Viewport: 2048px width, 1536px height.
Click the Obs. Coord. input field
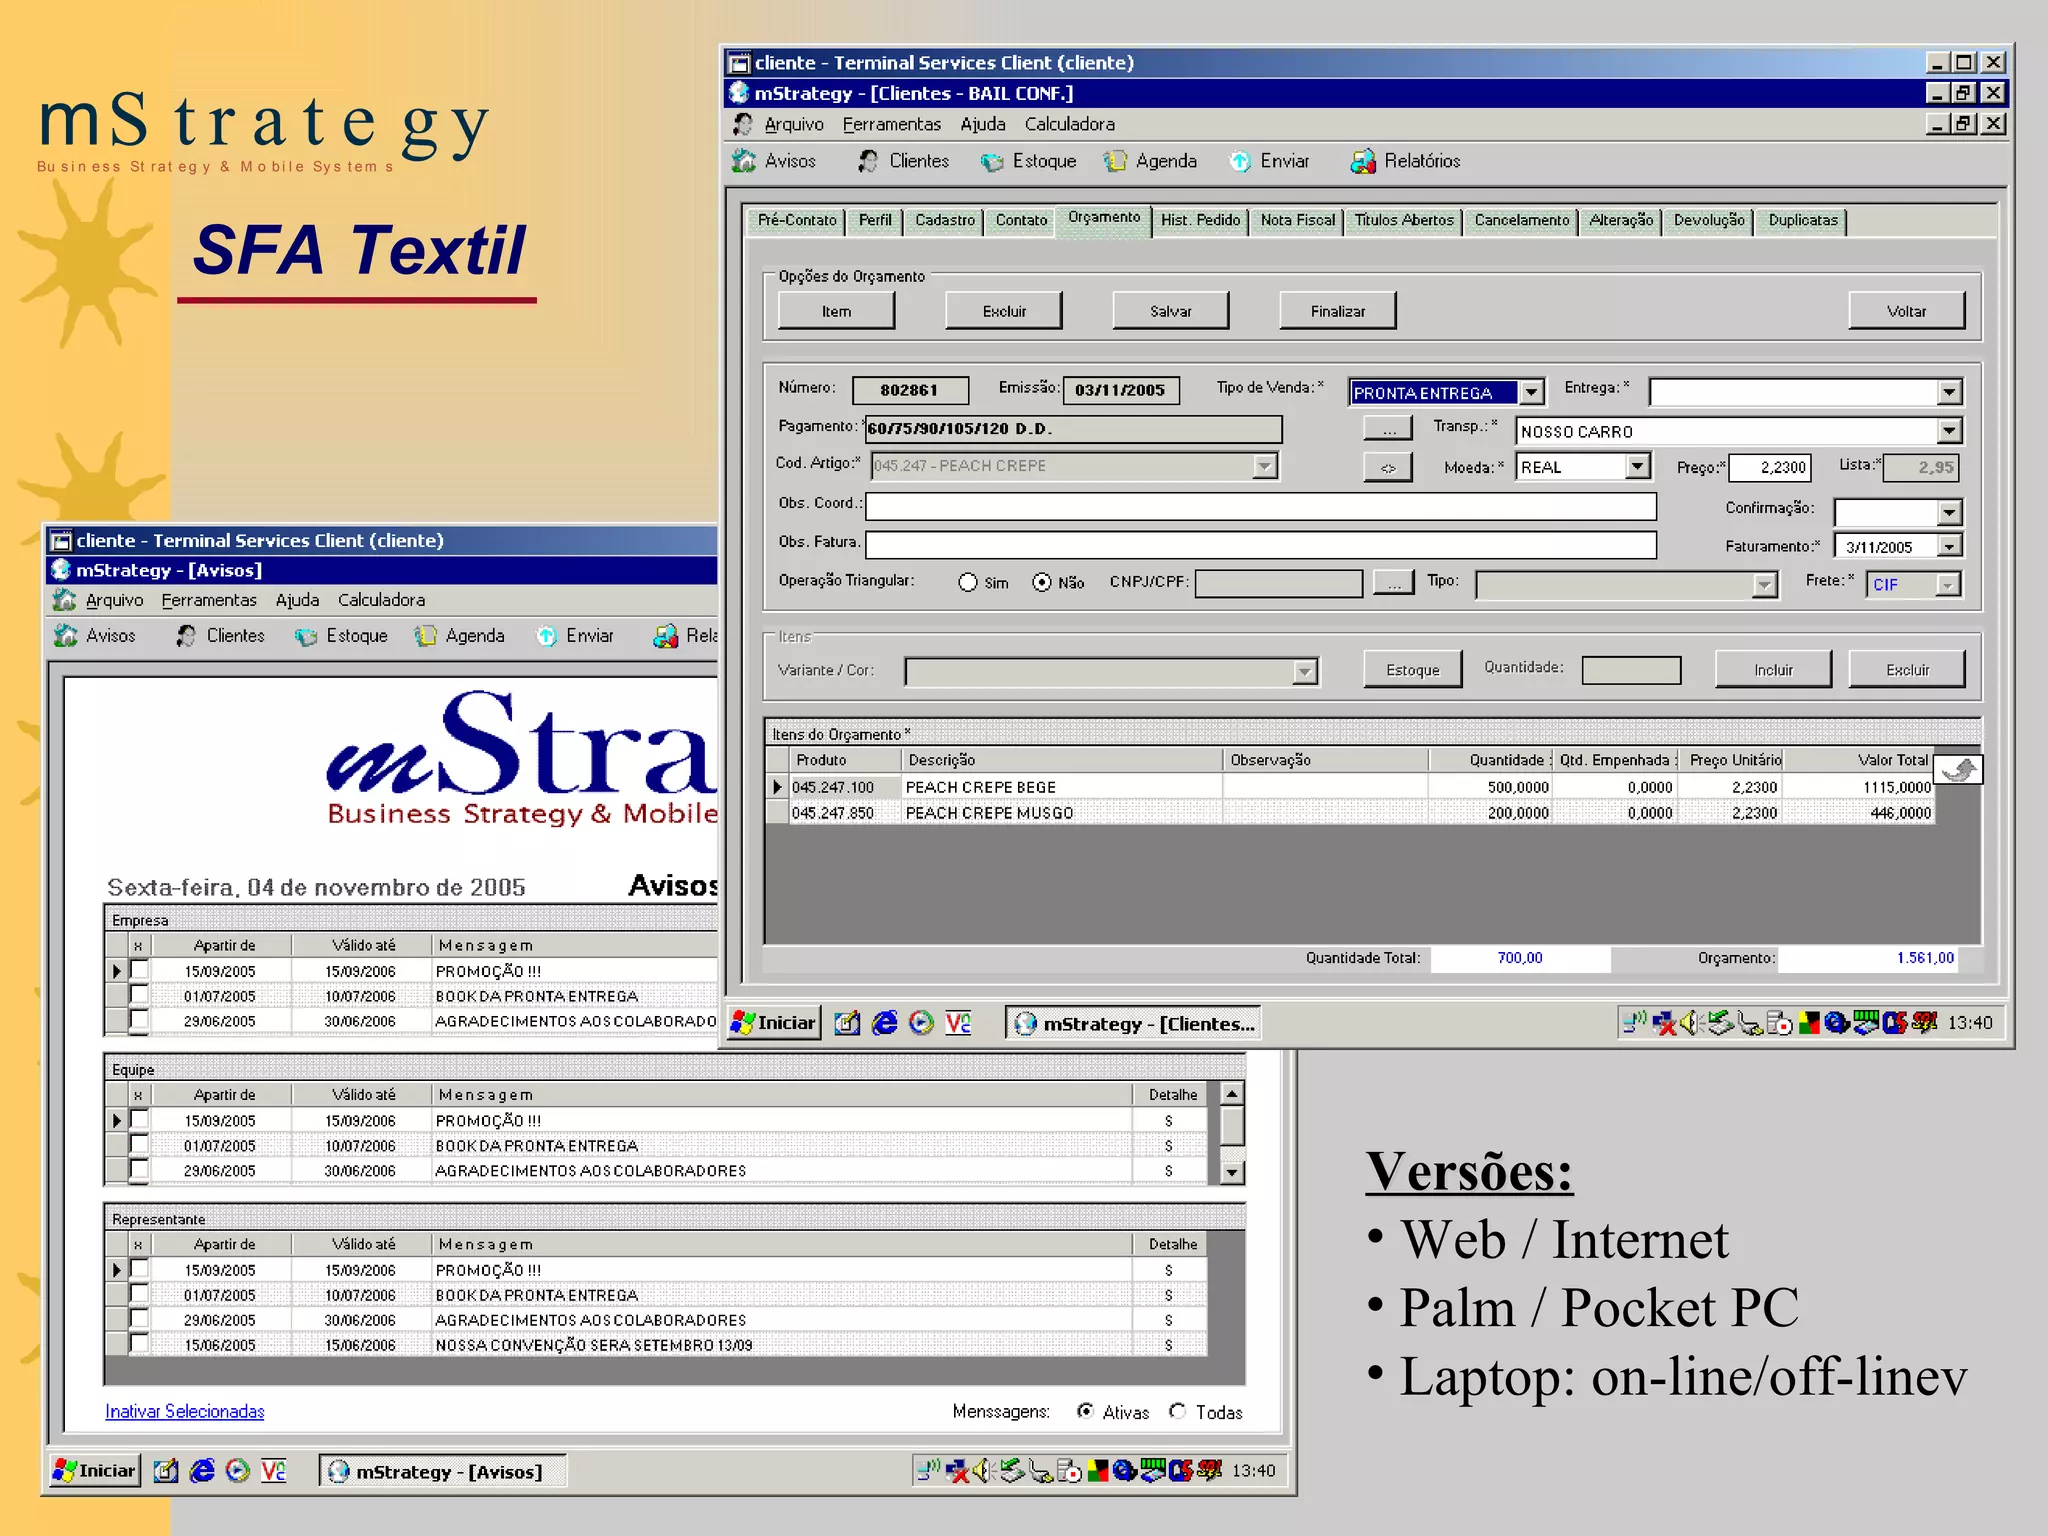(1260, 507)
